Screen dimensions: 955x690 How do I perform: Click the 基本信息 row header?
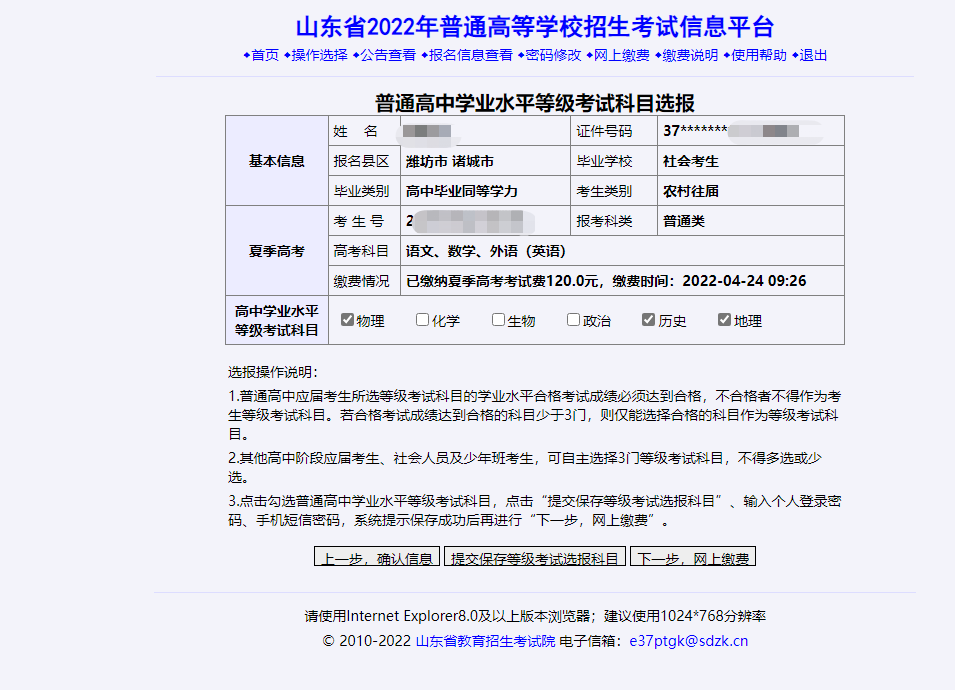[277, 161]
